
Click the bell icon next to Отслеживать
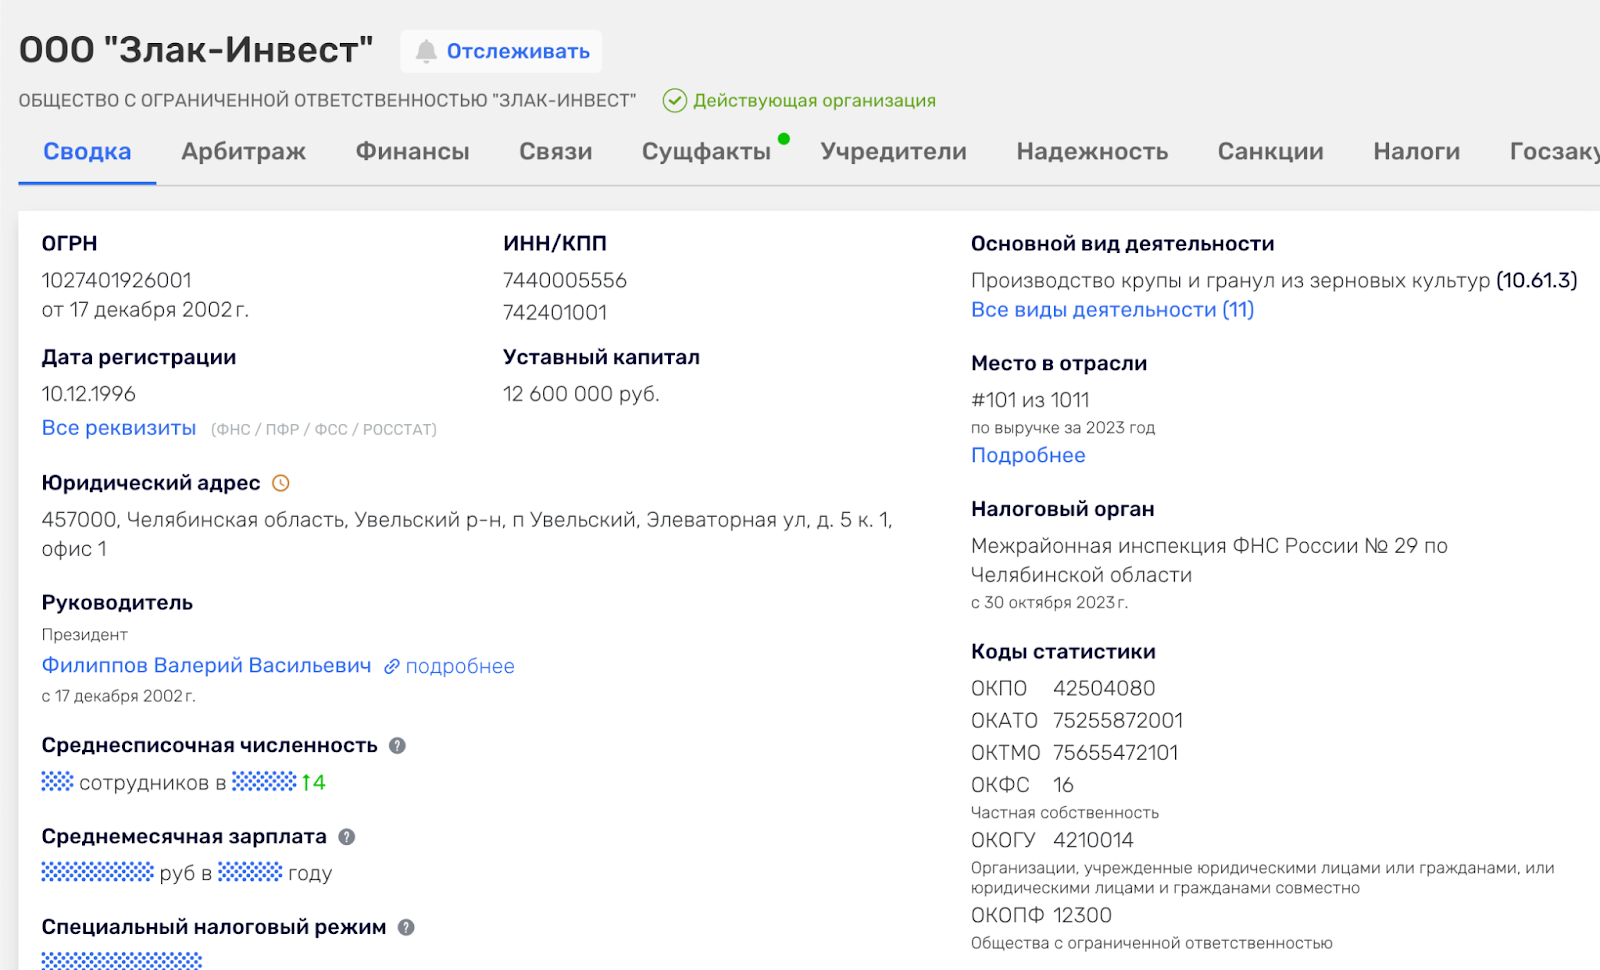[426, 51]
